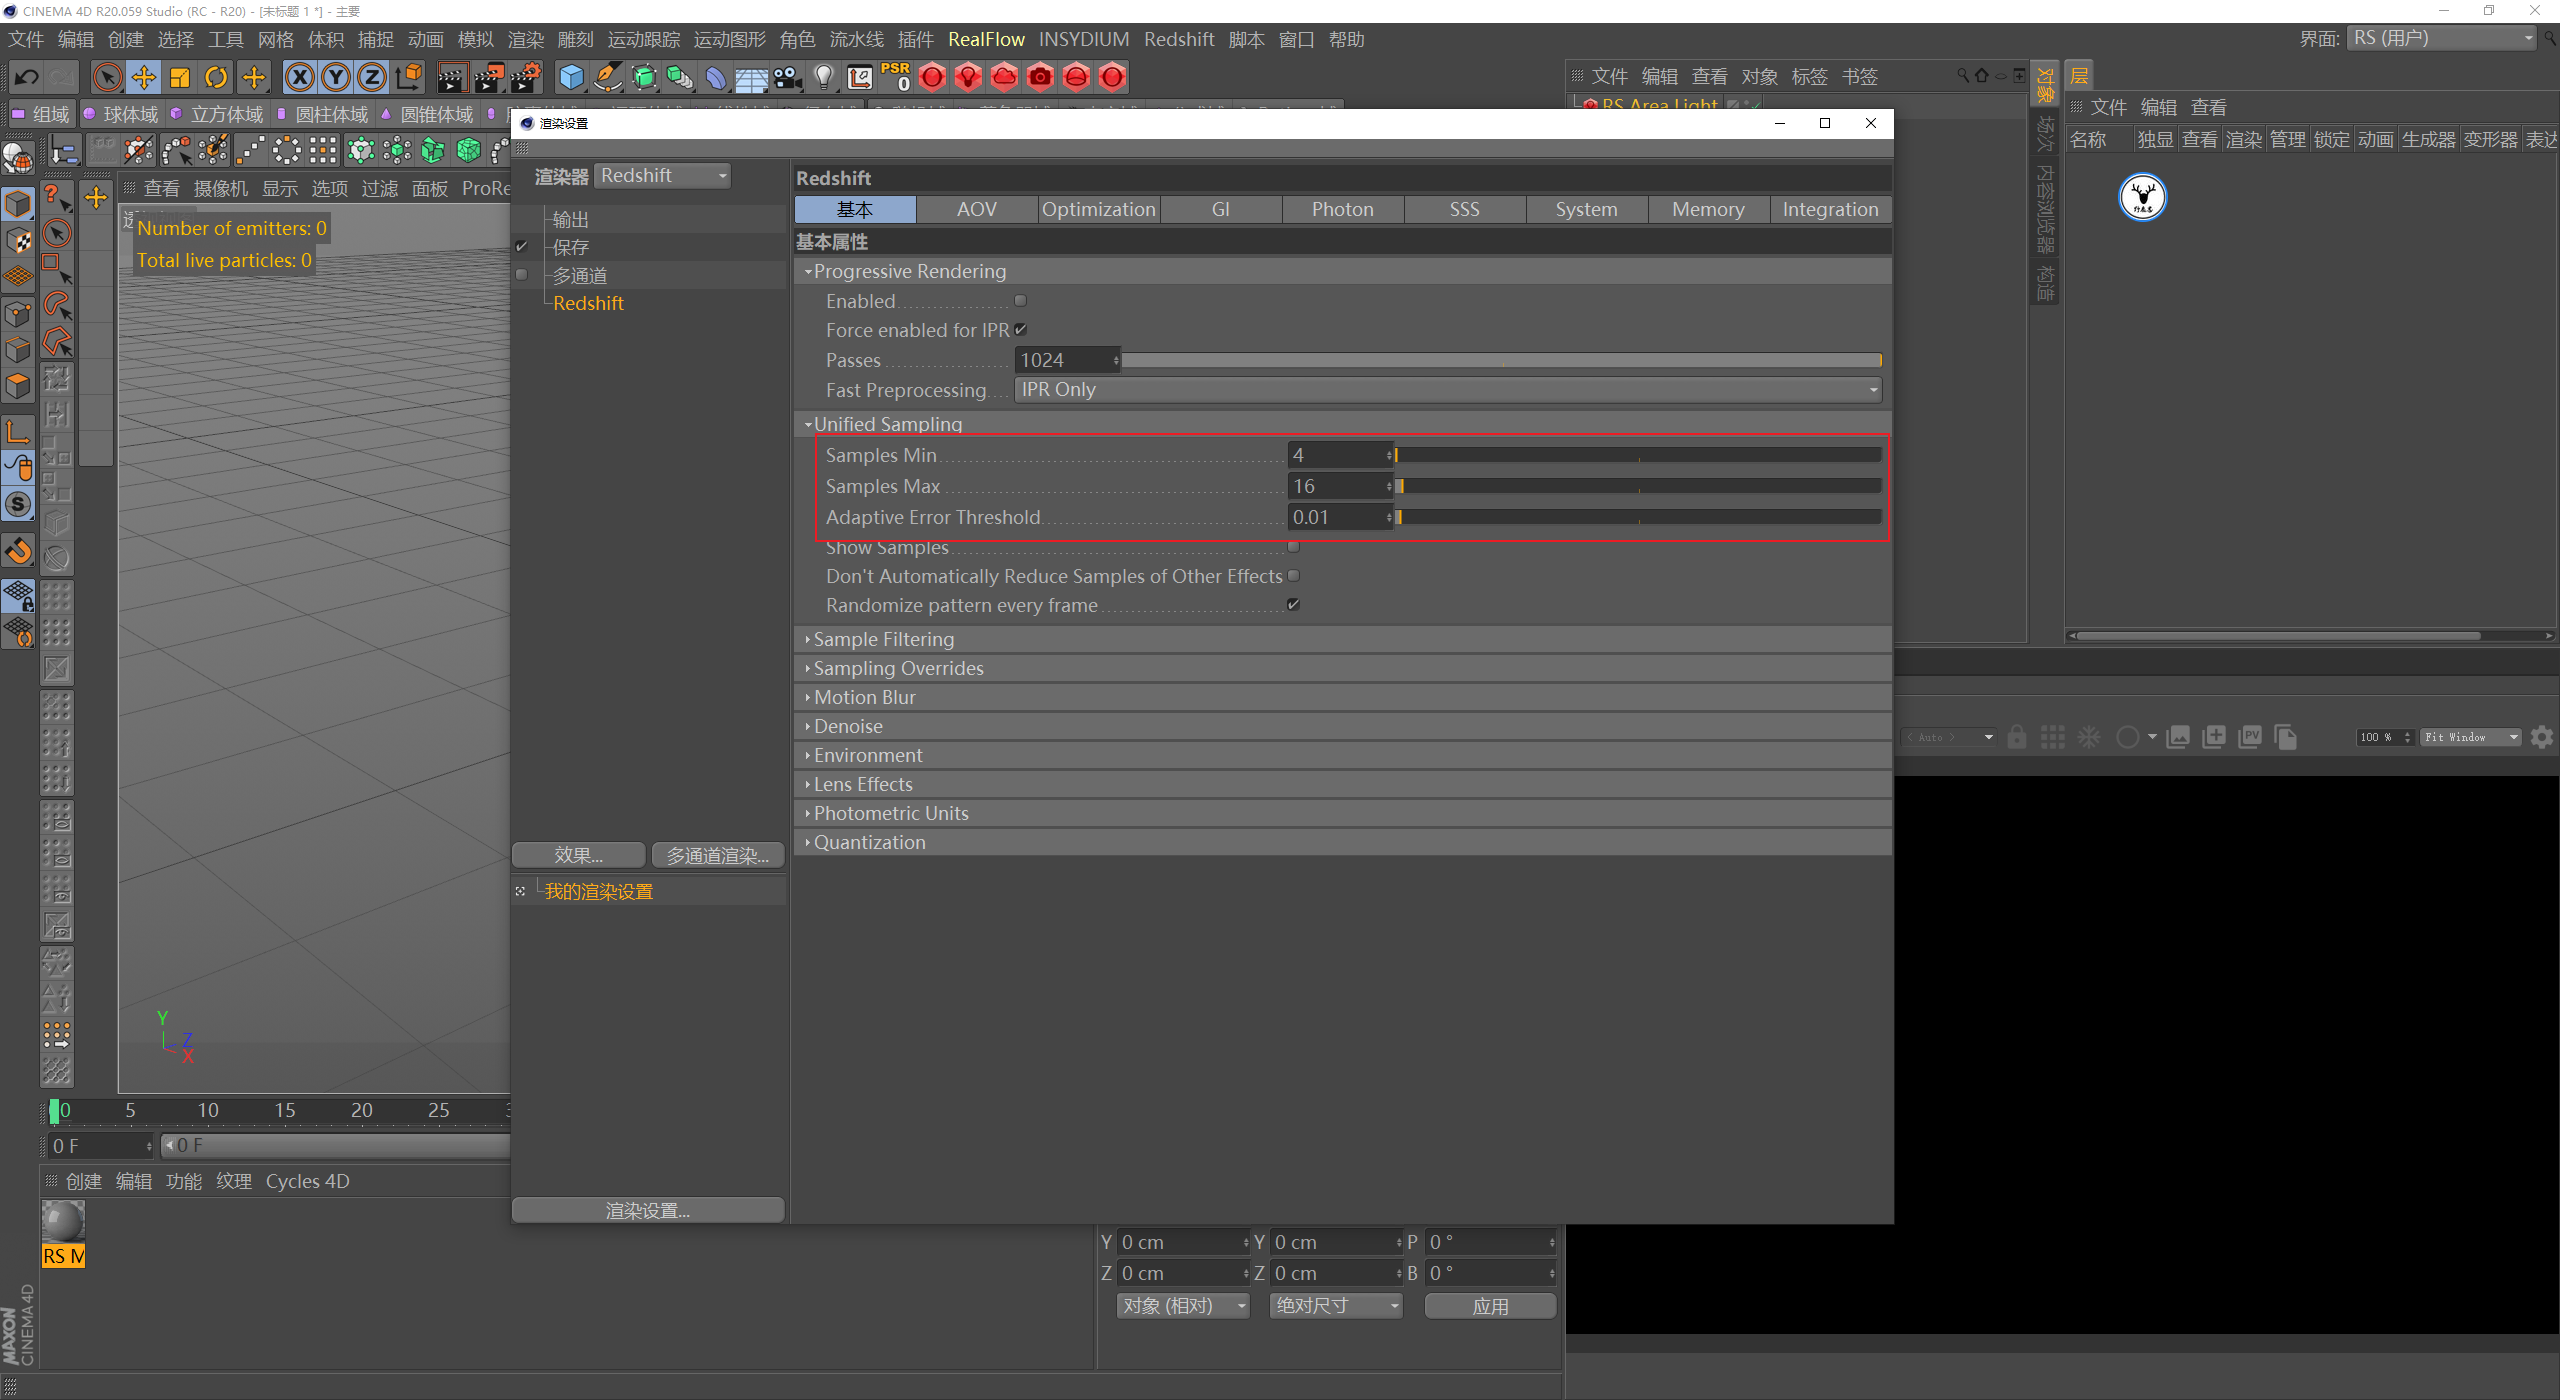Open edit render settings clapperboard with gear

pyautogui.click(x=526, y=77)
